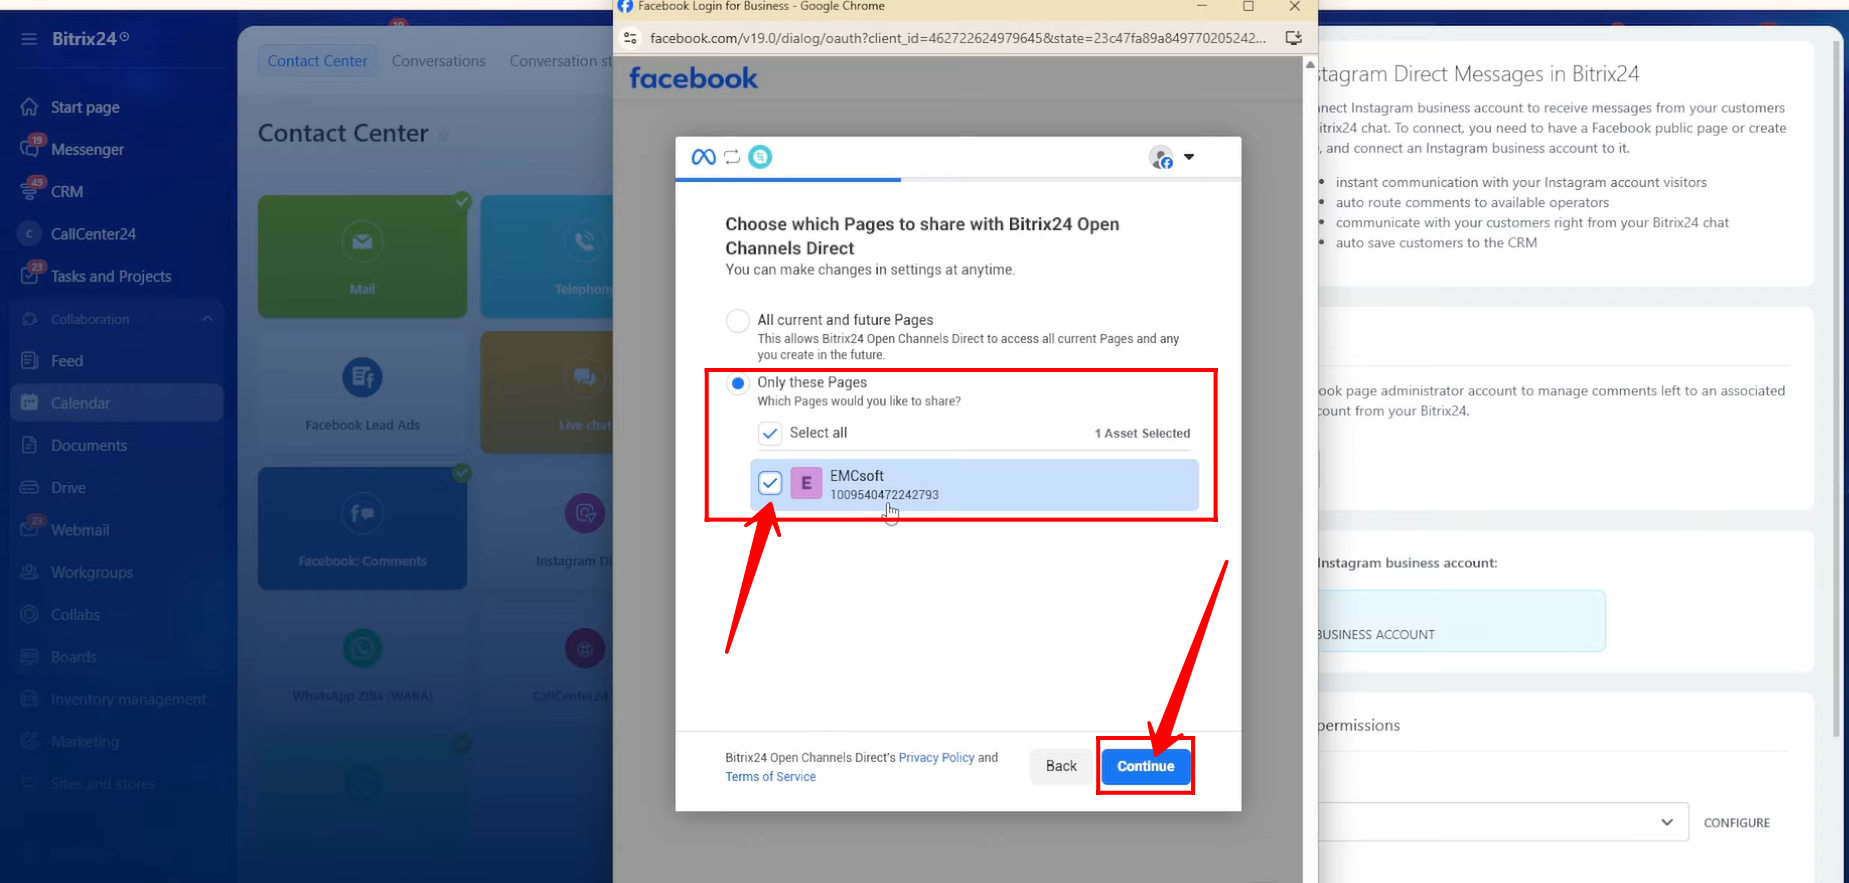Viewport: 1849px width, 883px height.
Task: Click the site info icon in address bar
Action: coord(630,38)
